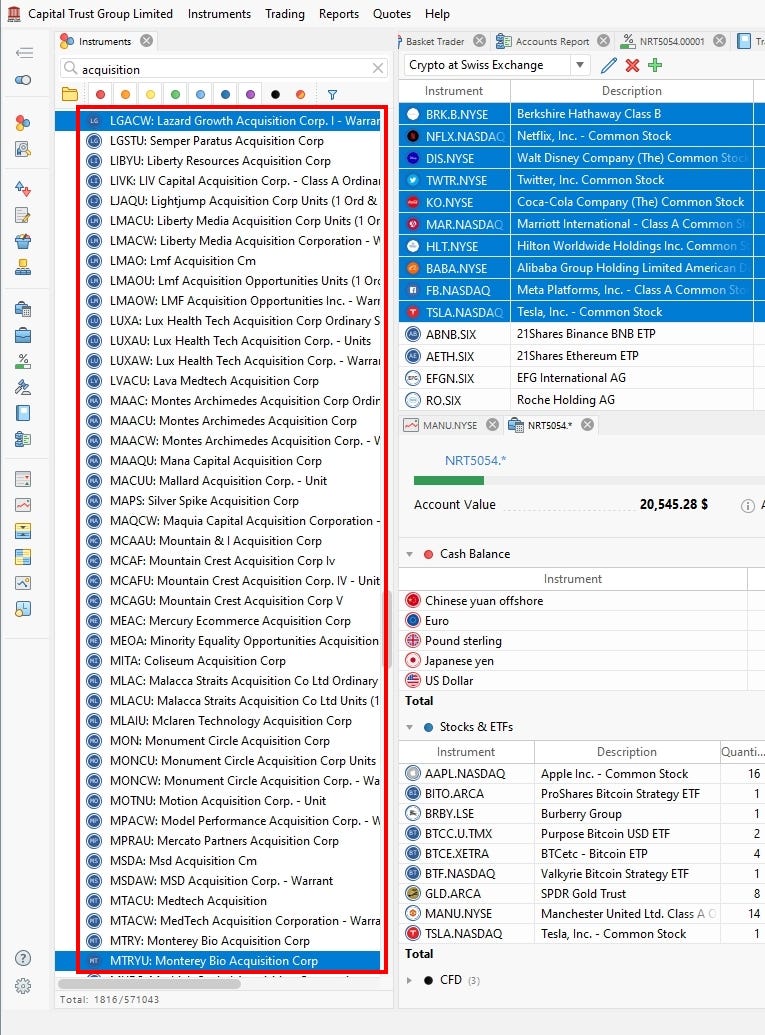Close the MANU.NYSE tab
Viewport: 765px width, 1035px height.
(x=492, y=424)
